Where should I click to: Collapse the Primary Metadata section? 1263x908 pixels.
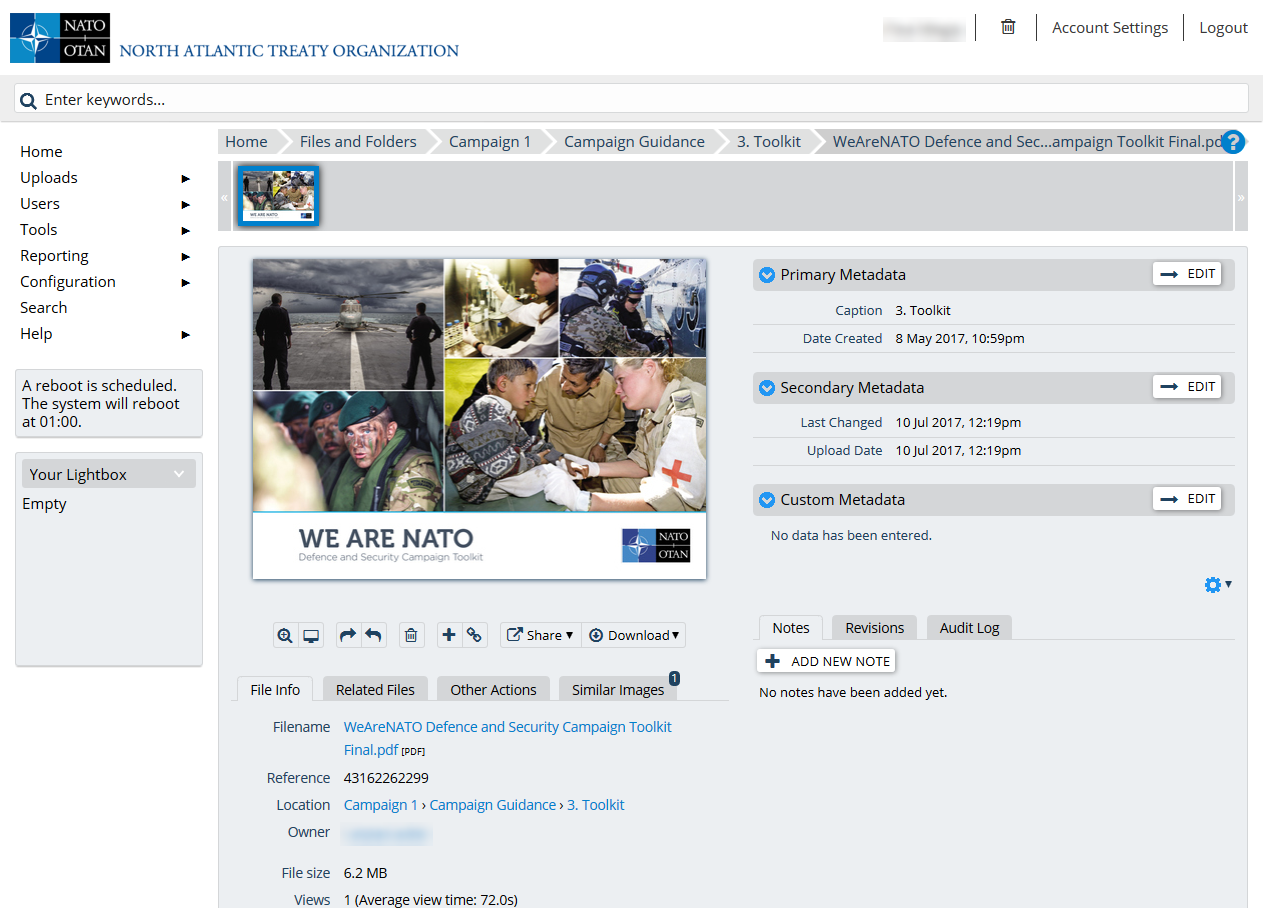(767, 275)
